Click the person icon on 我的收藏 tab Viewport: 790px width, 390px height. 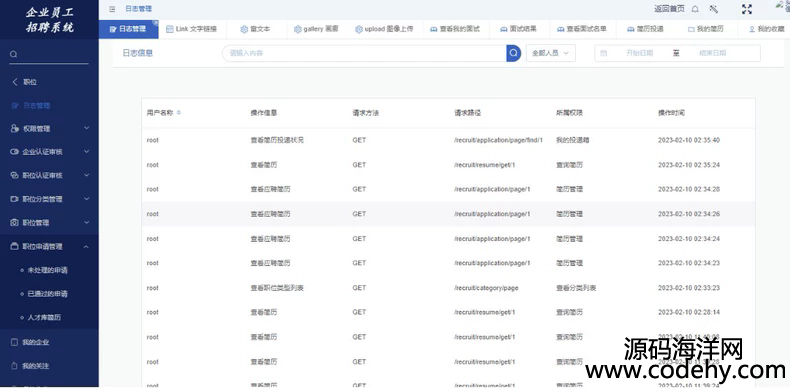(752, 29)
